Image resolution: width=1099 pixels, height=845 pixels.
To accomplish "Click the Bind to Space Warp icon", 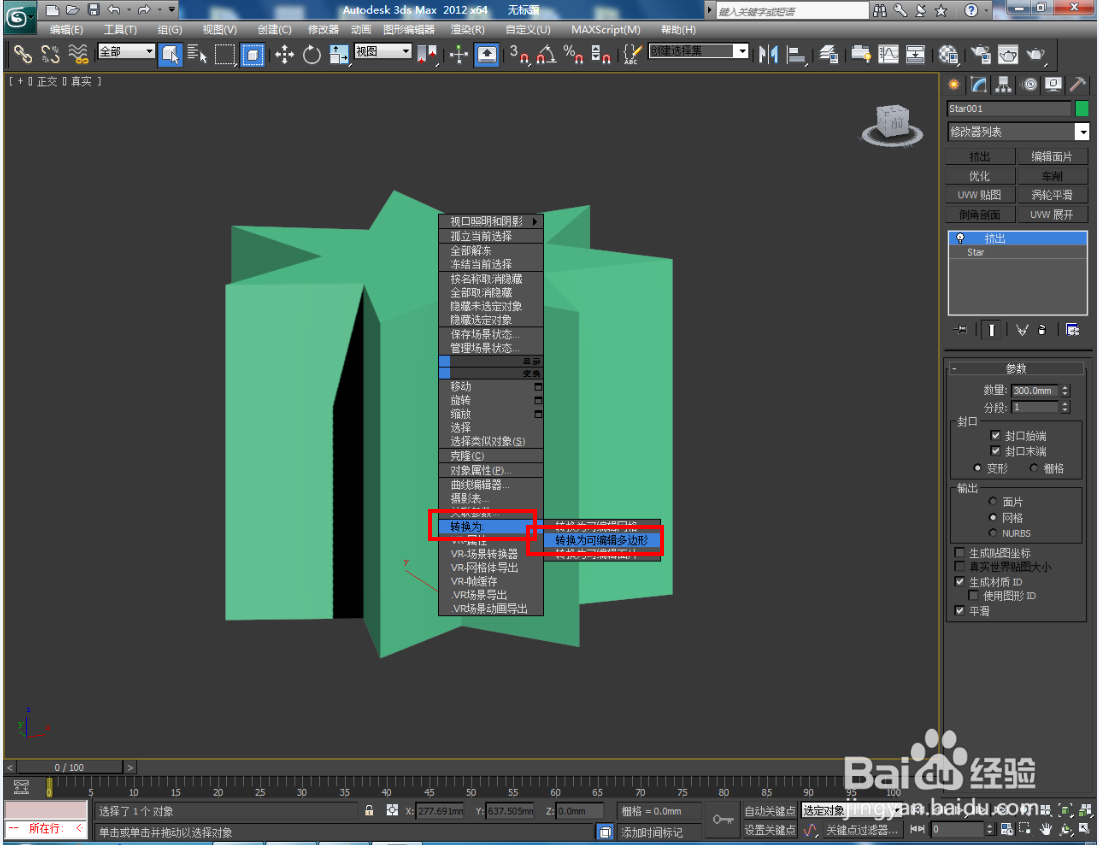I will click(x=78, y=54).
